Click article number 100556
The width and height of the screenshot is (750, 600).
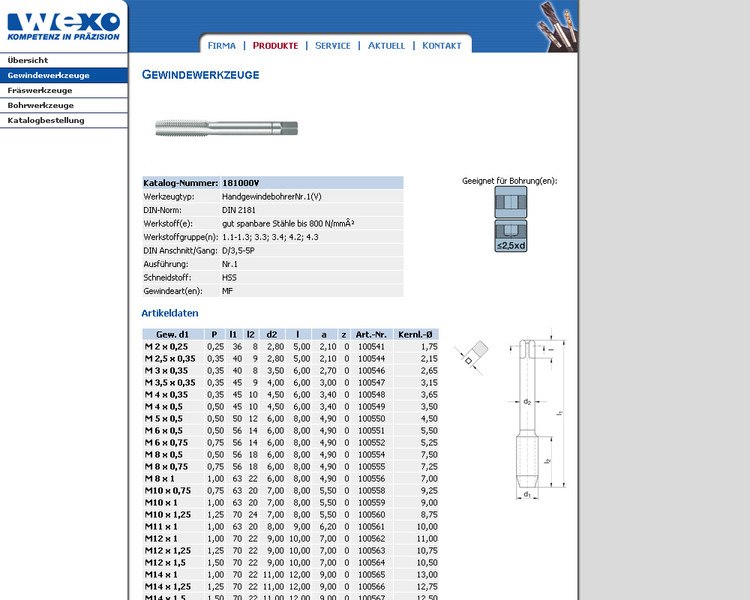pyautogui.click(x=371, y=478)
